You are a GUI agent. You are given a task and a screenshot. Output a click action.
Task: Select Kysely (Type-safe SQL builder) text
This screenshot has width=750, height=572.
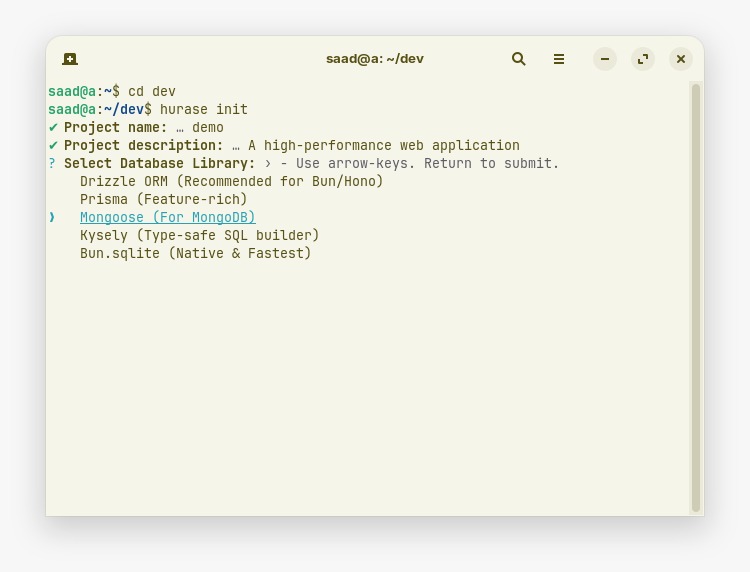click(199, 235)
